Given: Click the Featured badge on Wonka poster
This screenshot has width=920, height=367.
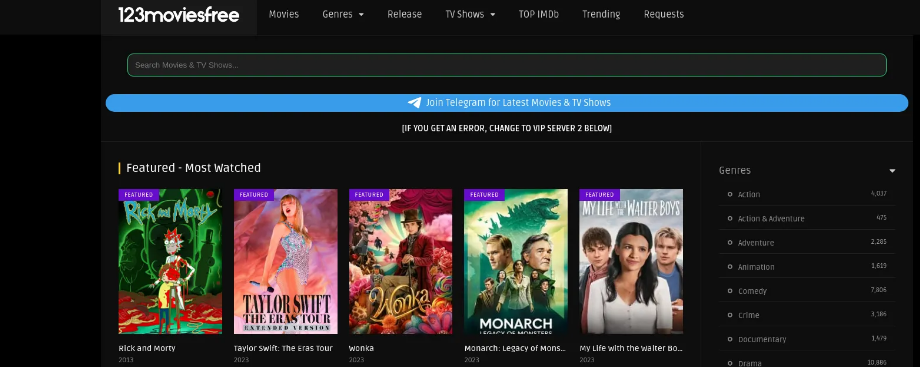Looking at the screenshot, I should coord(368,195).
